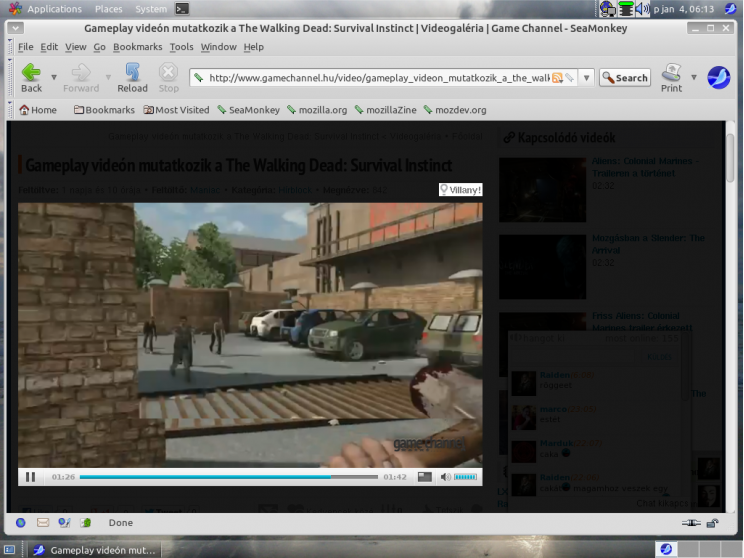Click the network monitor icon in system tray
Viewport: 744px width, 558px height.
click(x=626, y=9)
